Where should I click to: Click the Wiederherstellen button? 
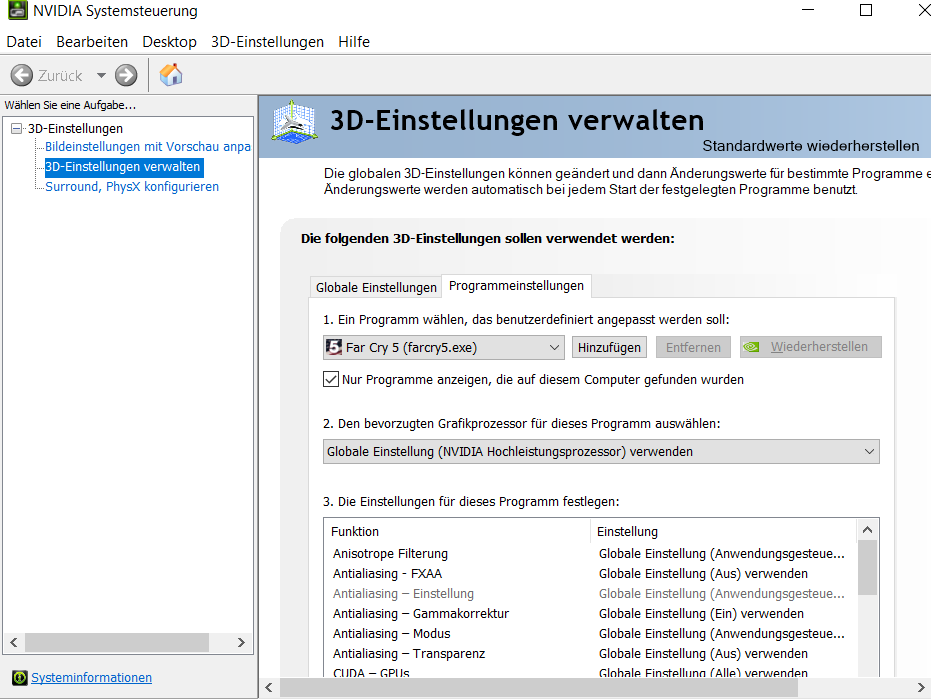[x=810, y=347]
